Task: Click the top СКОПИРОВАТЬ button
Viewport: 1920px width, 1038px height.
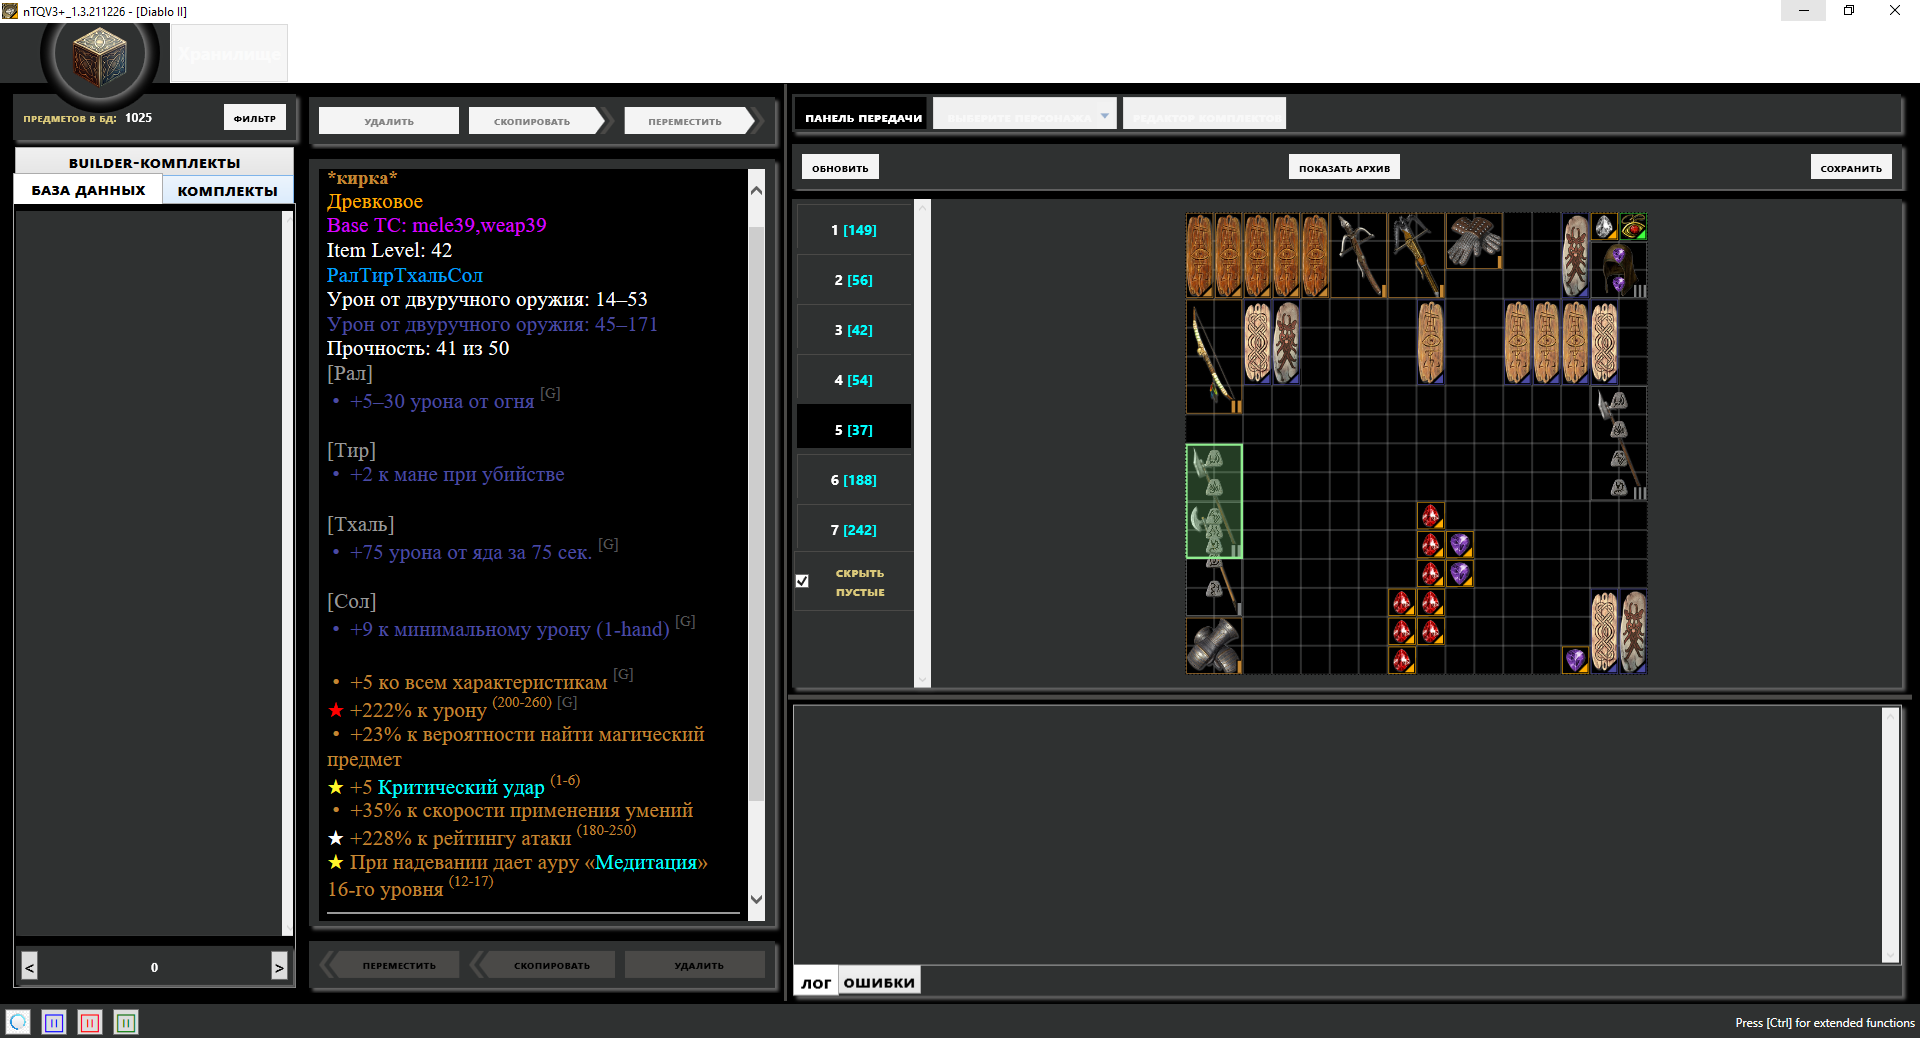Action: pos(537,121)
